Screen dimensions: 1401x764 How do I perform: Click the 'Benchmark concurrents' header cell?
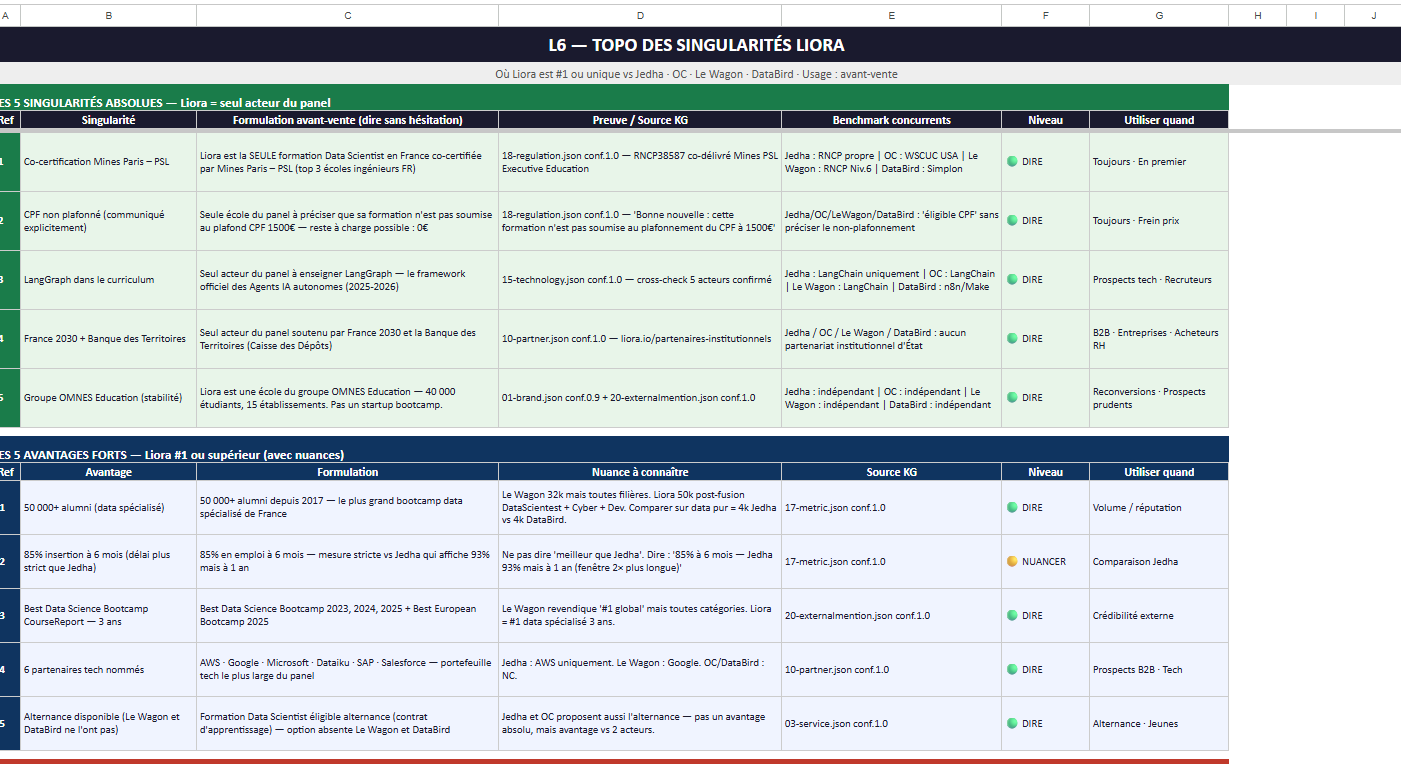(891, 120)
